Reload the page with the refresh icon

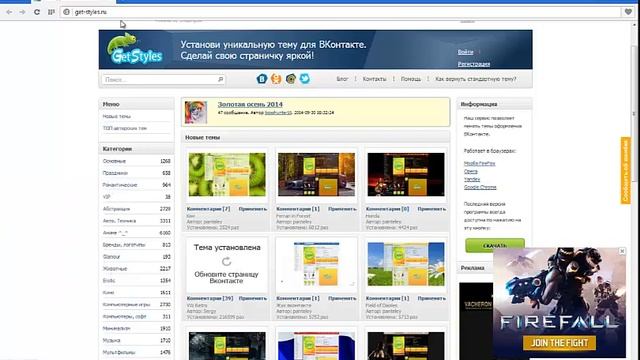pos(37,12)
